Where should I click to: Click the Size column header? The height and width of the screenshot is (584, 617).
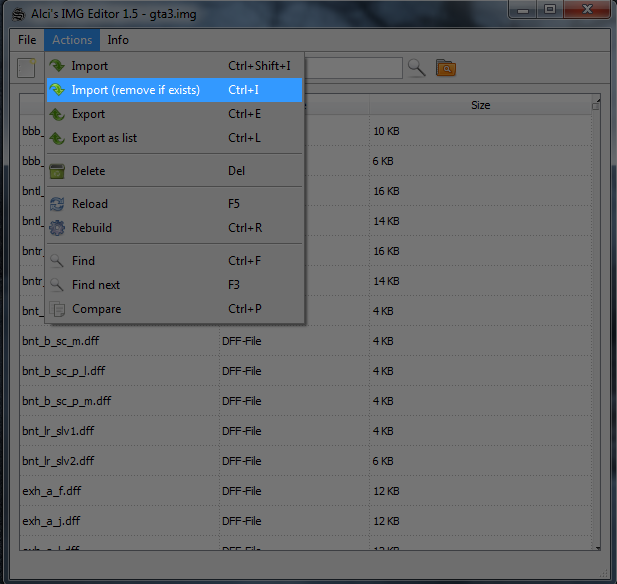480,105
